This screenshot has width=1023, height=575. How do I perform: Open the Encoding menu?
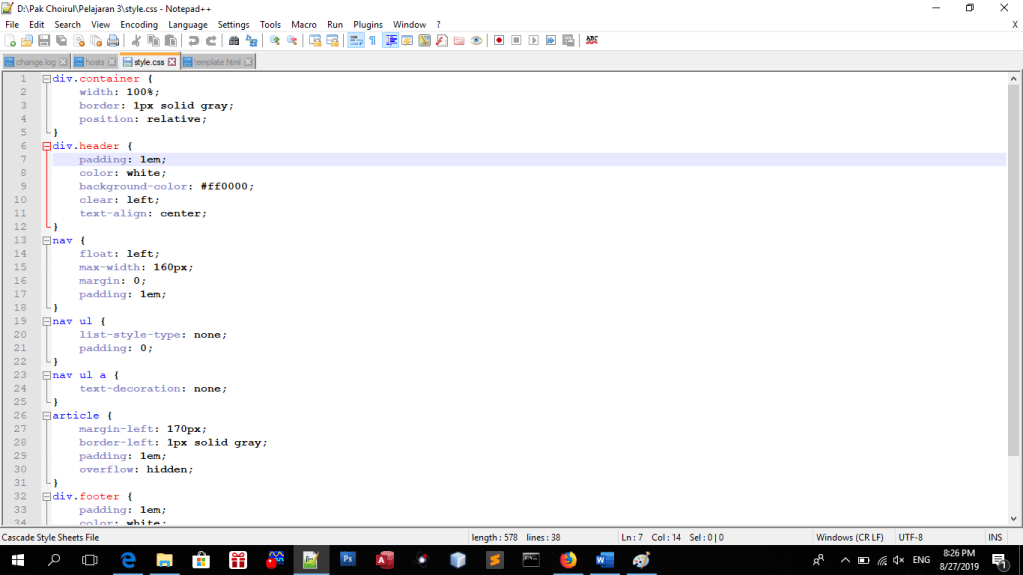coord(139,24)
